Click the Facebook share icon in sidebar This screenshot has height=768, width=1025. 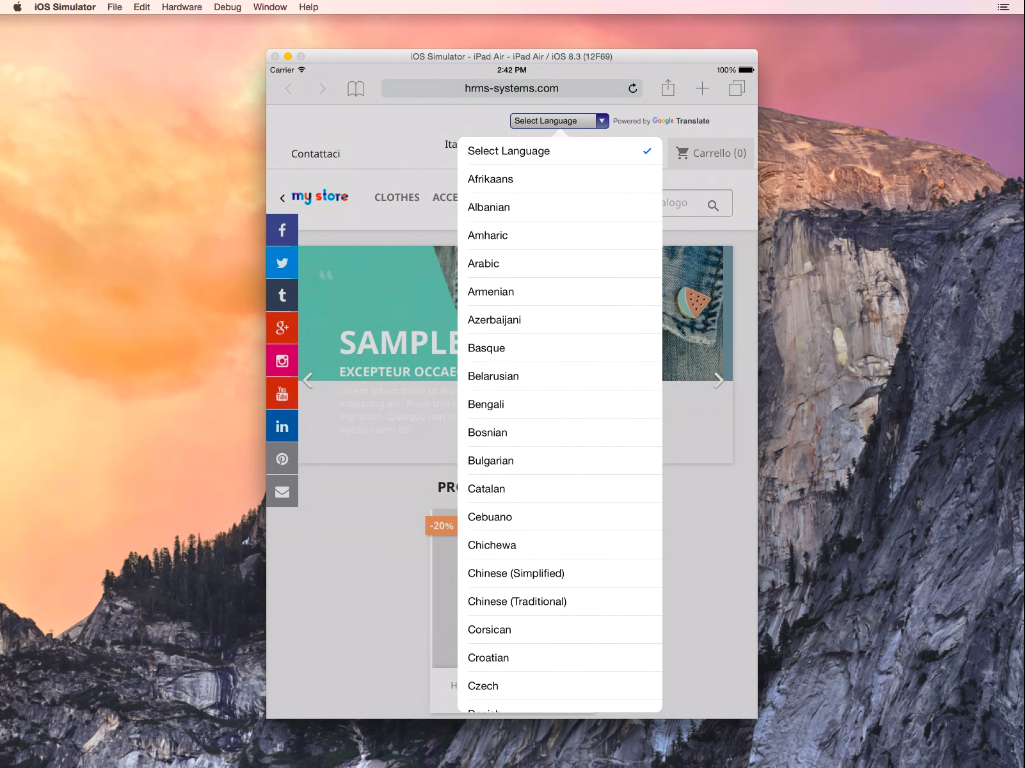pos(282,230)
